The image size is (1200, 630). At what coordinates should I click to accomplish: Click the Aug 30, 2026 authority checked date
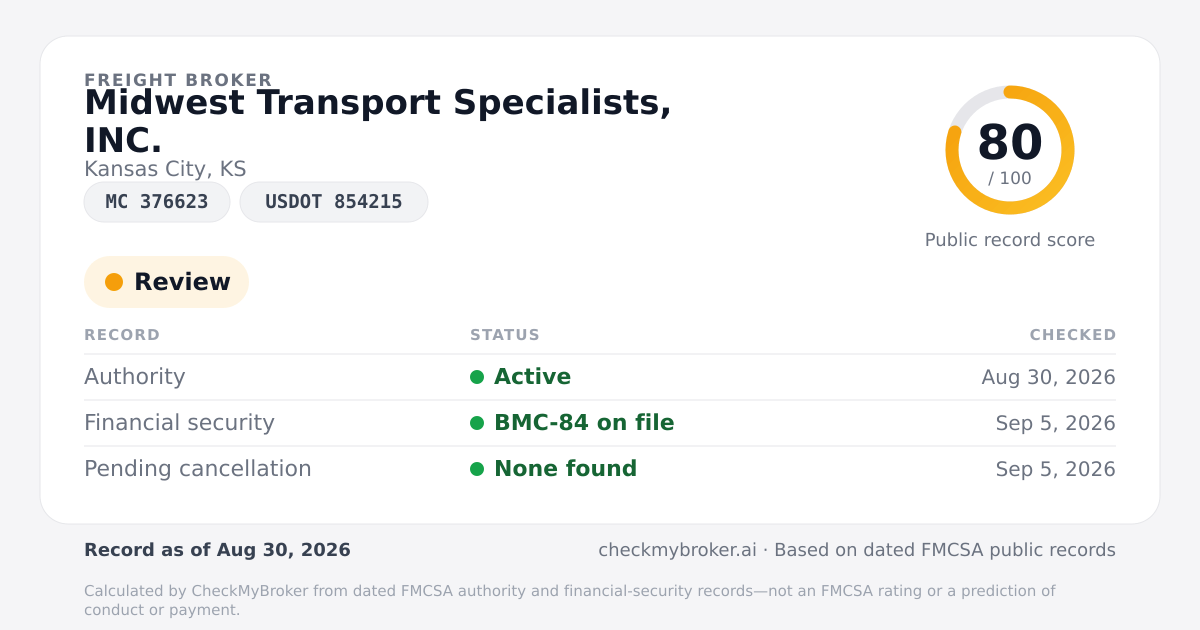click(x=1049, y=377)
